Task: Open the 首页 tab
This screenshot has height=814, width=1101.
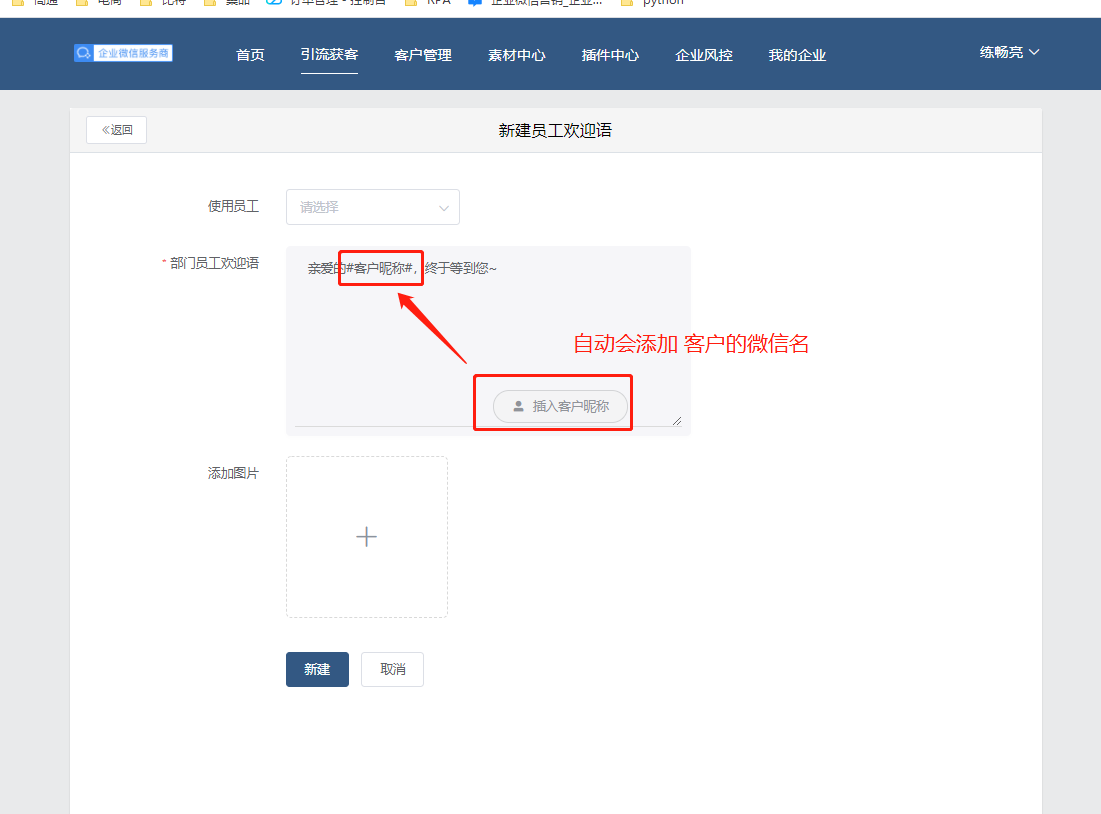Action: click(250, 55)
